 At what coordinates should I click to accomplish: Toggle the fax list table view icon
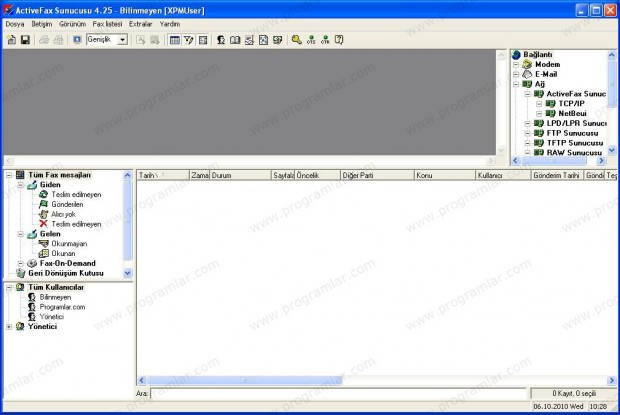174,40
